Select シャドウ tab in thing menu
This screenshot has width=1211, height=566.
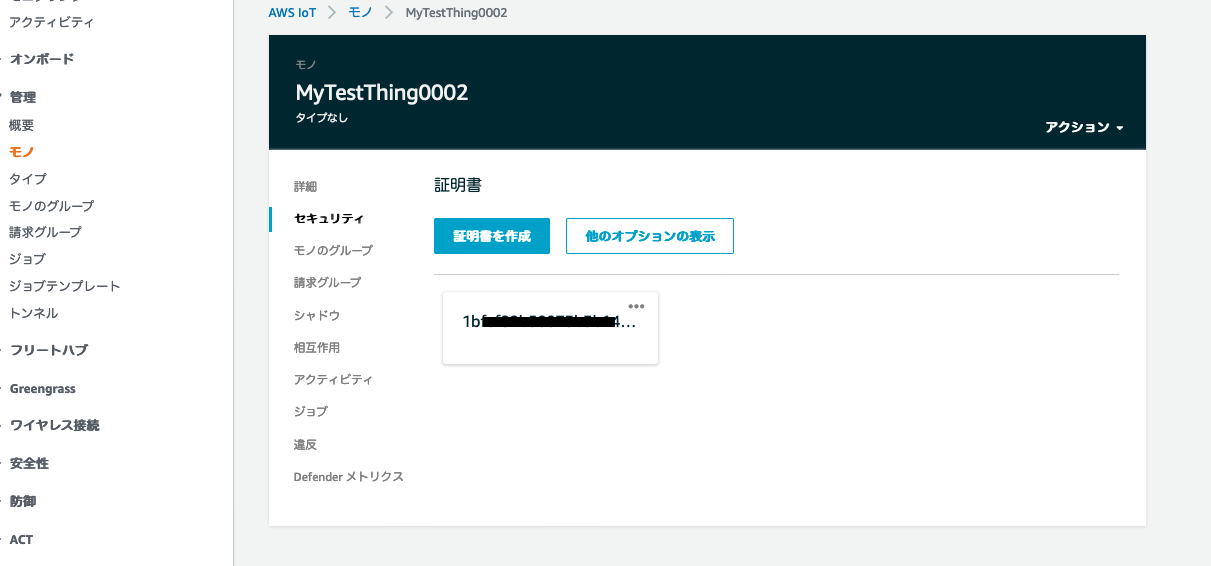(317, 315)
